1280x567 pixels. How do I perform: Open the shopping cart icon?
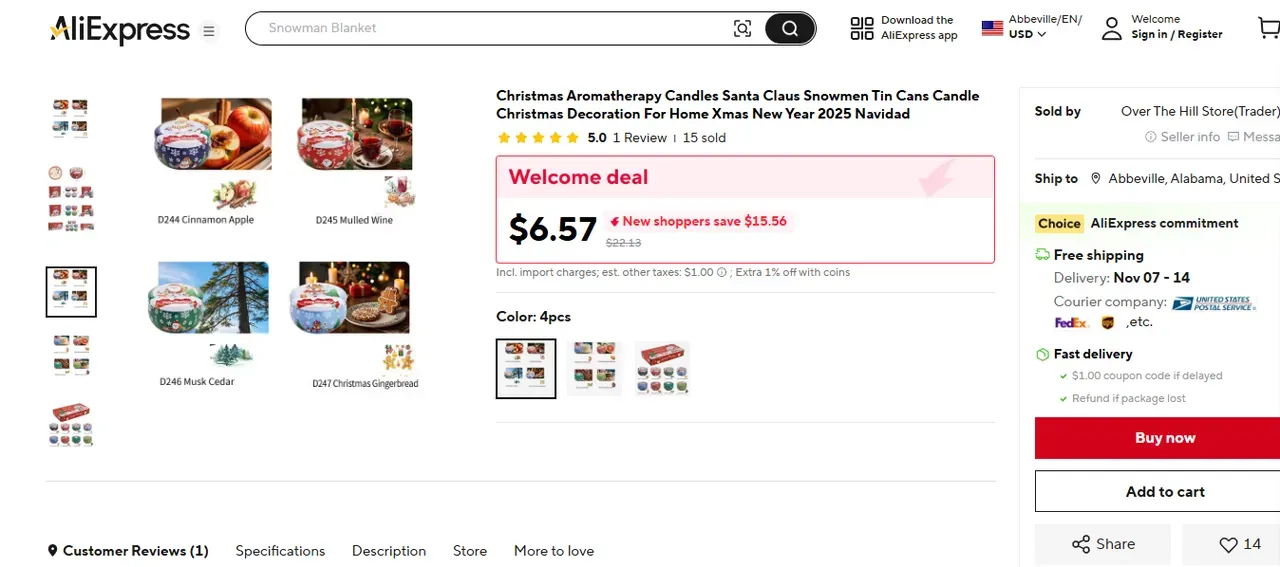[1268, 28]
